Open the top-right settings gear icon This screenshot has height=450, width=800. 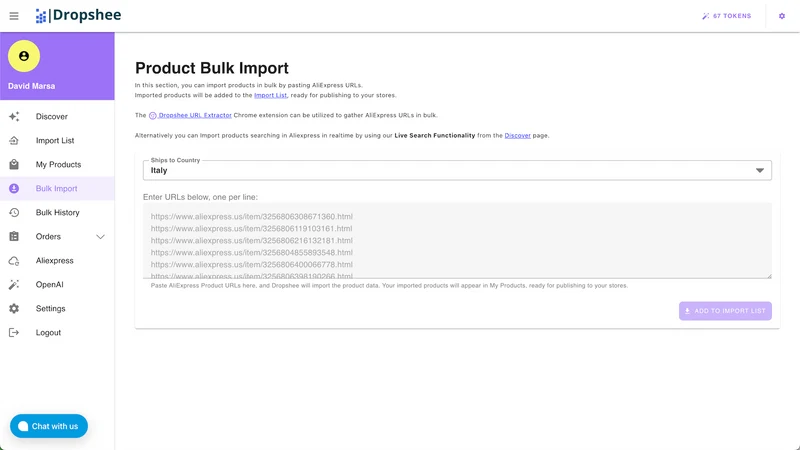782,16
